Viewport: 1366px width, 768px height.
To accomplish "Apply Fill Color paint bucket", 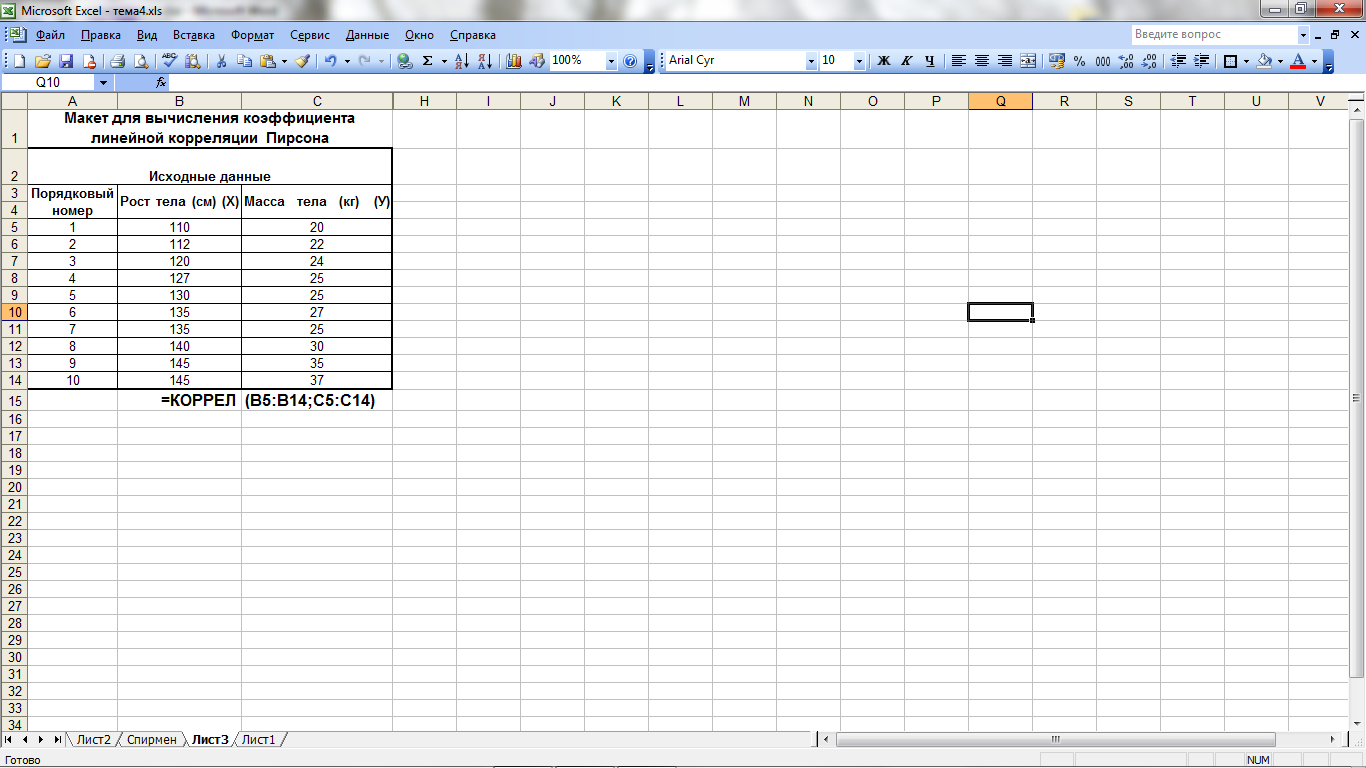I will (x=1264, y=61).
